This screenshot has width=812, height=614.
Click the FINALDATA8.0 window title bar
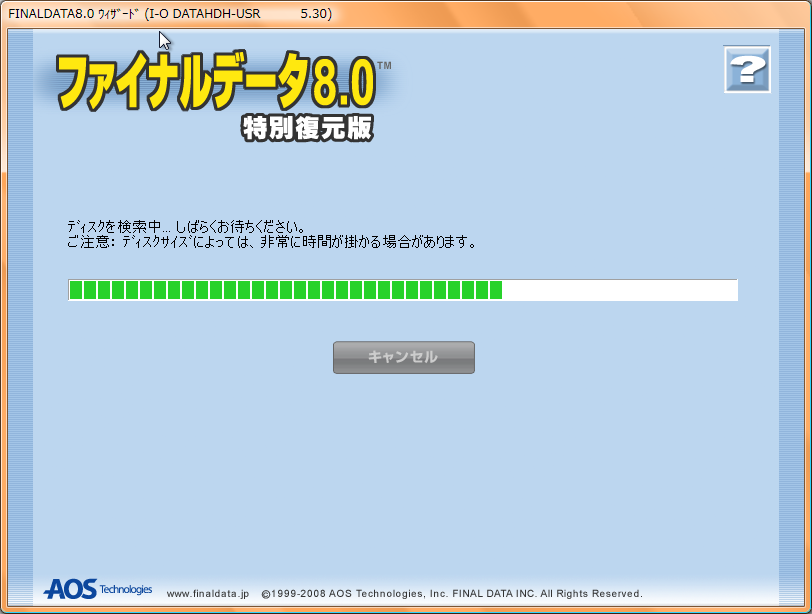(406, 13)
